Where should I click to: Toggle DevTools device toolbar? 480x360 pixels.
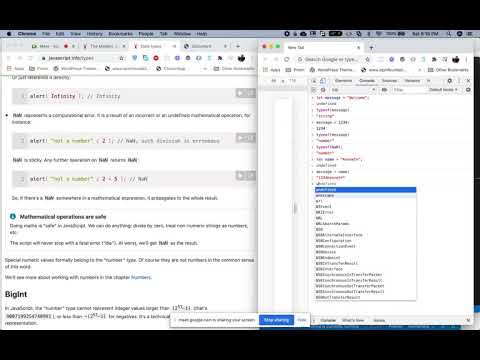click(x=323, y=81)
